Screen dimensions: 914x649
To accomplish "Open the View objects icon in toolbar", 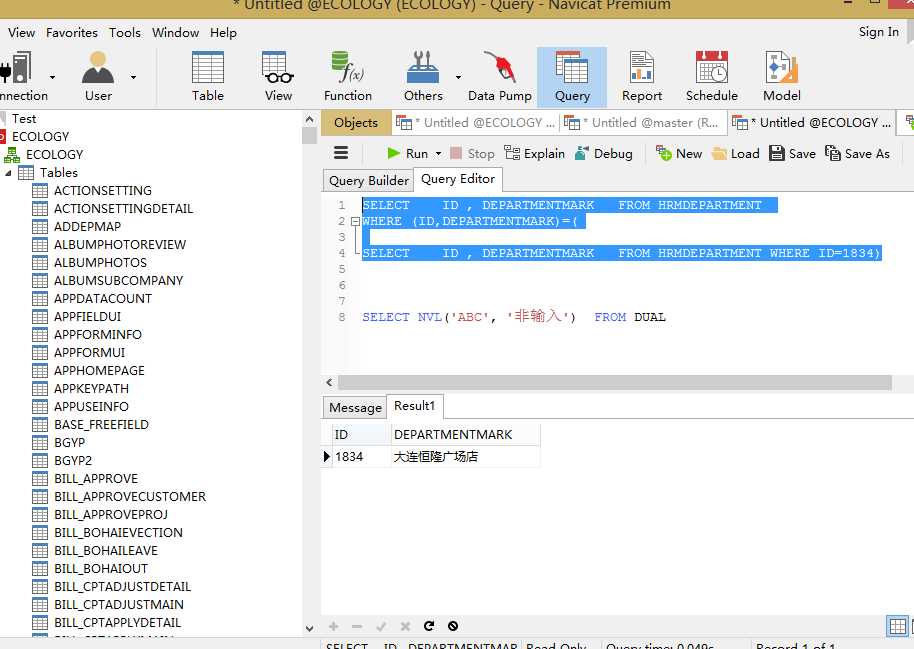I will coord(278,76).
